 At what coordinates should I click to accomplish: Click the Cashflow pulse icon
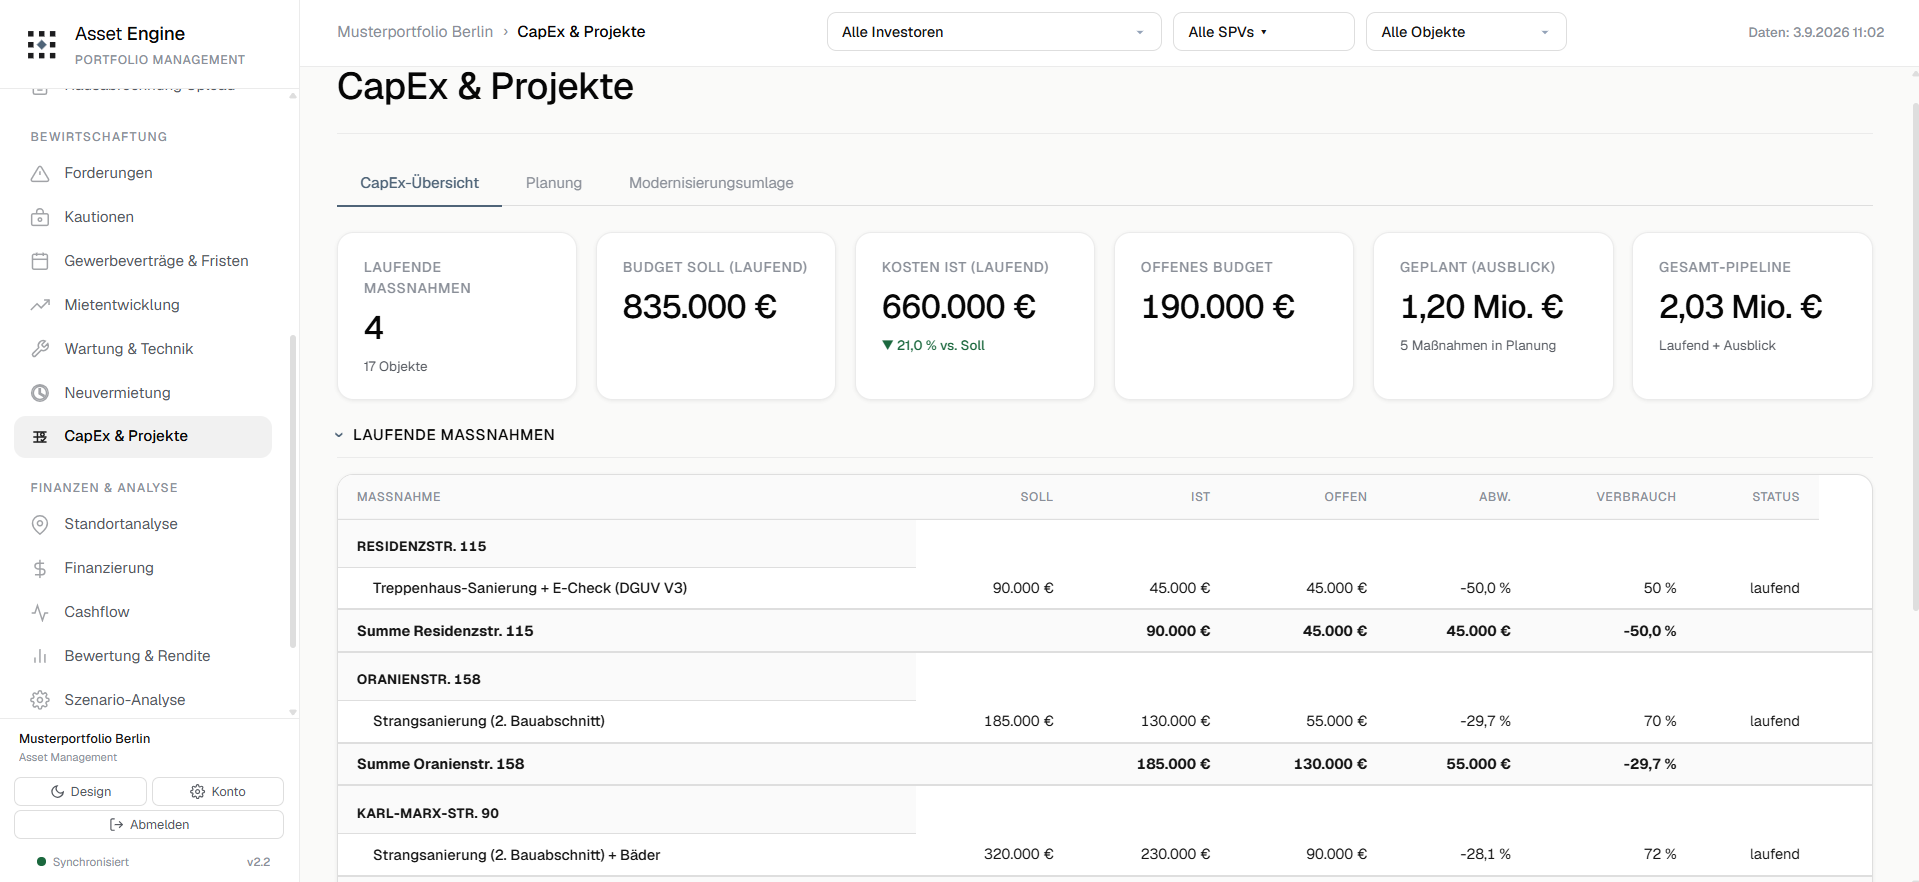point(40,613)
